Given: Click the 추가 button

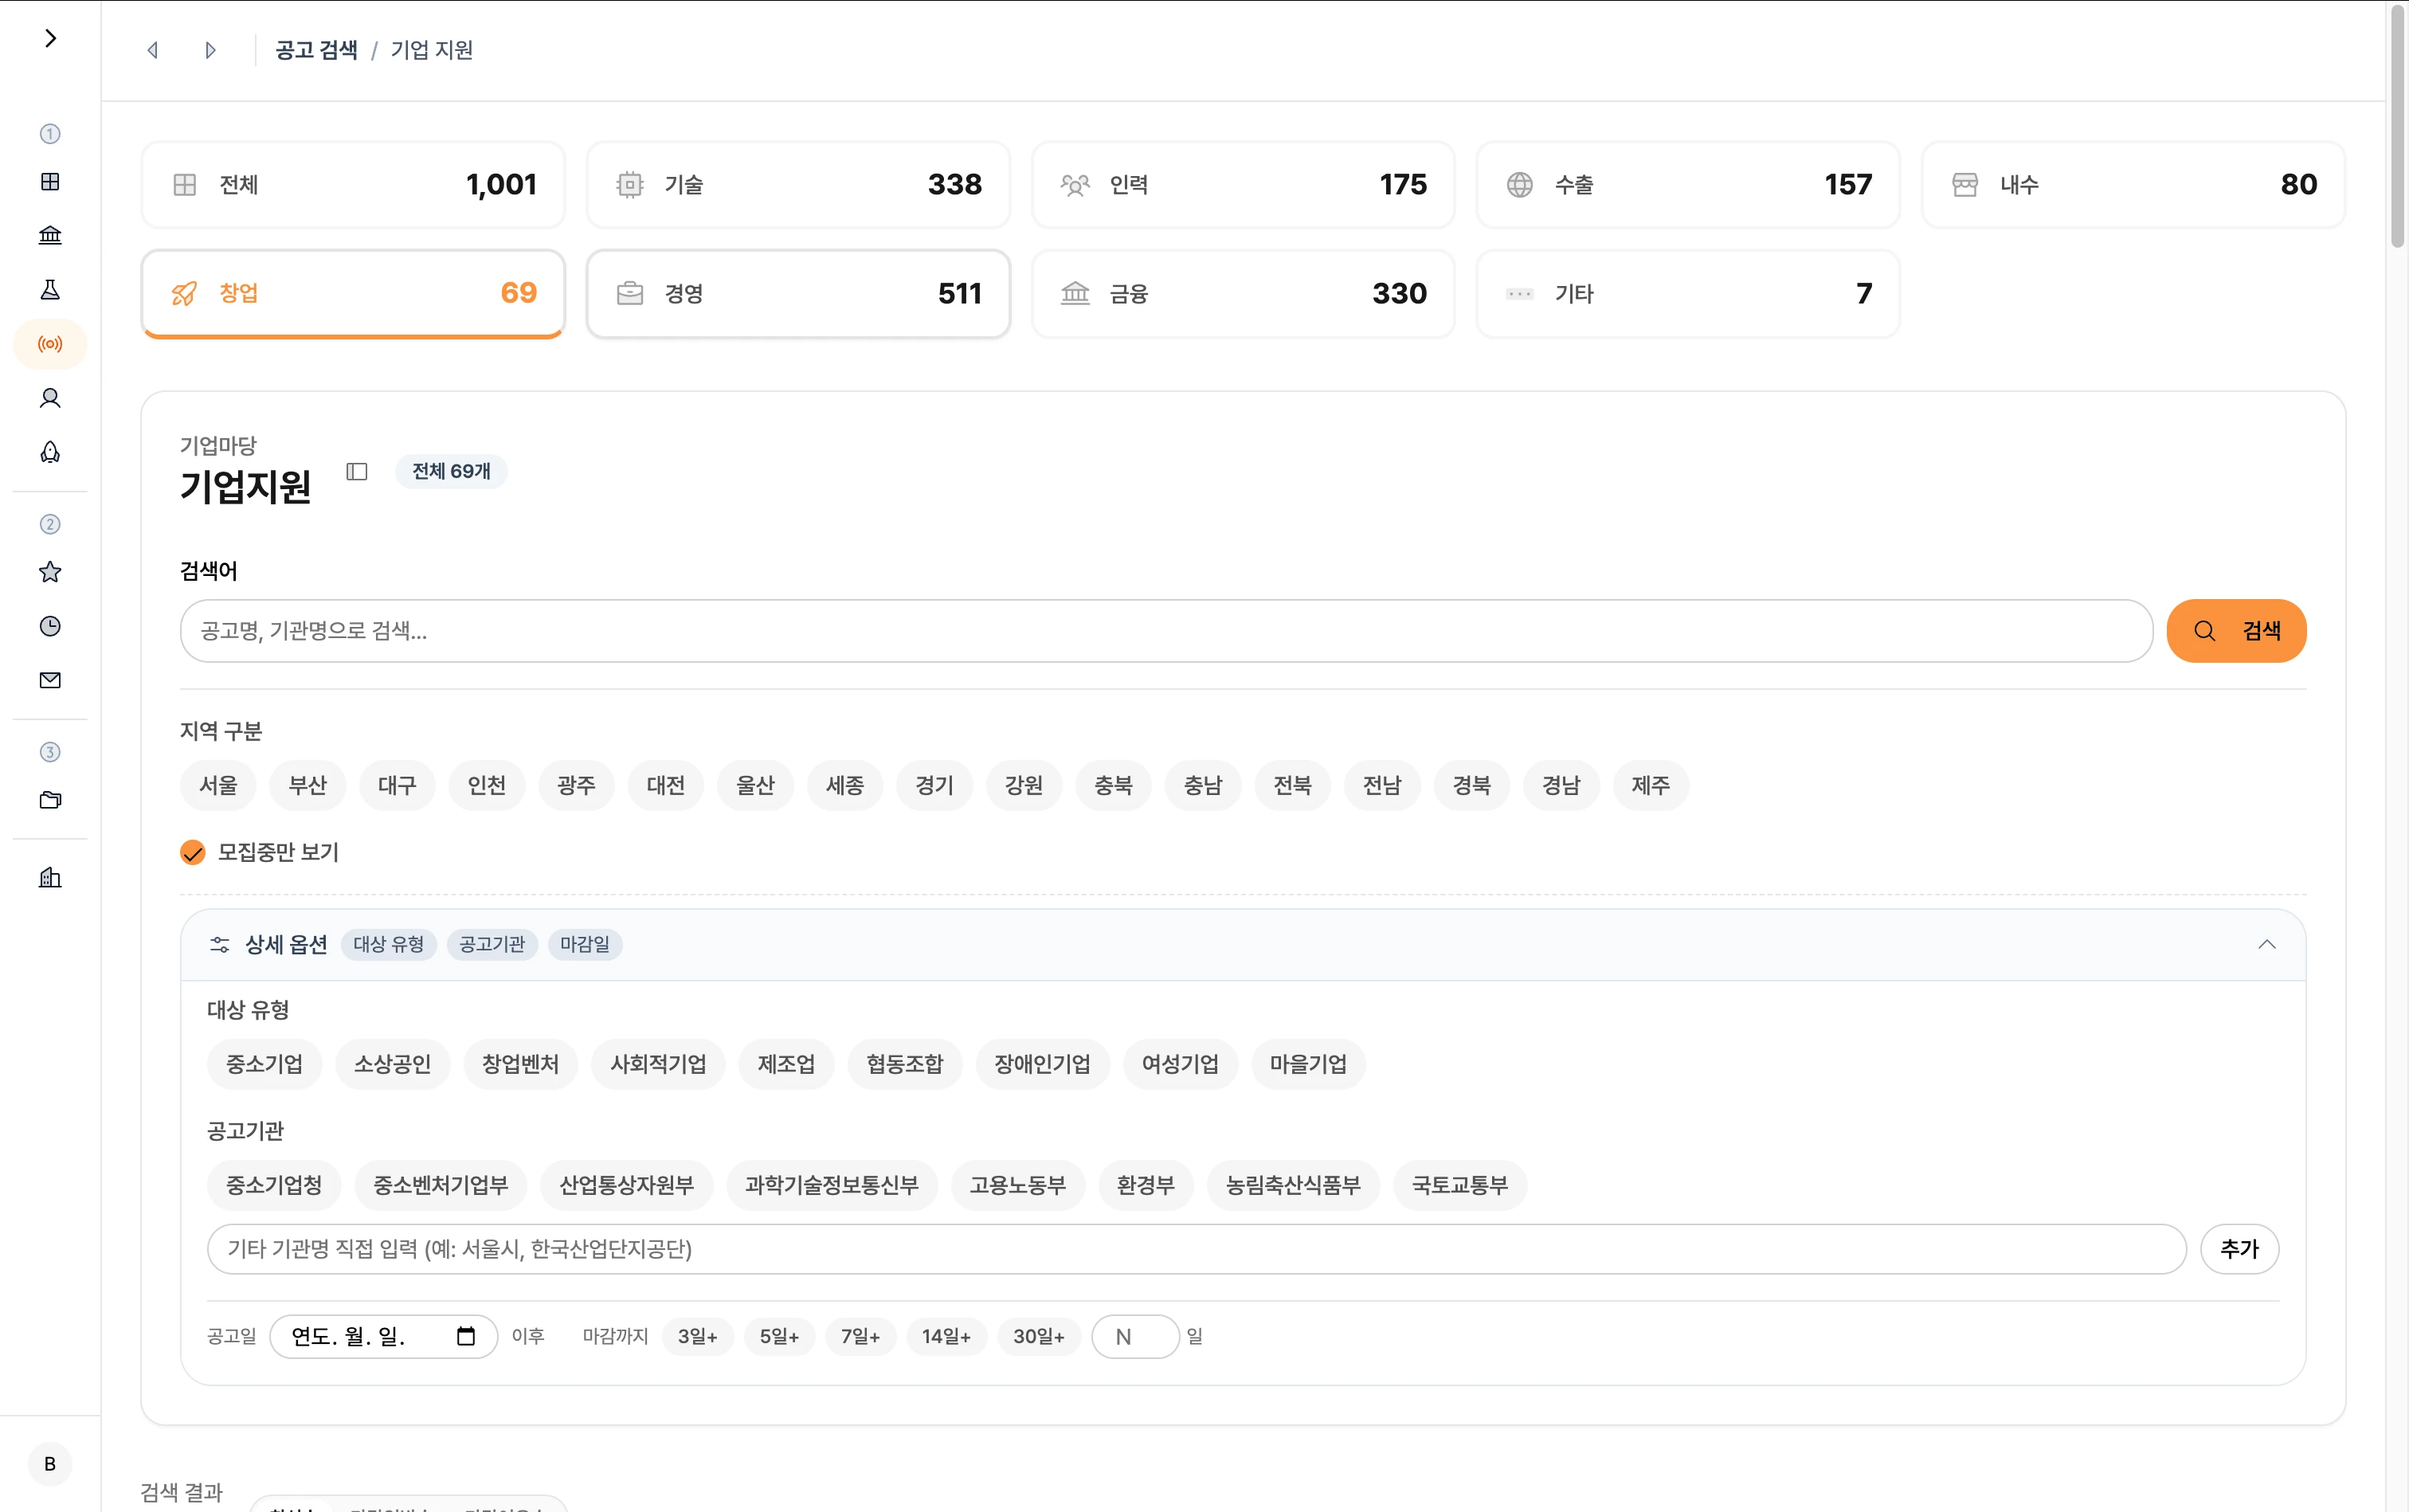Looking at the screenshot, I should pyautogui.click(x=2239, y=1249).
